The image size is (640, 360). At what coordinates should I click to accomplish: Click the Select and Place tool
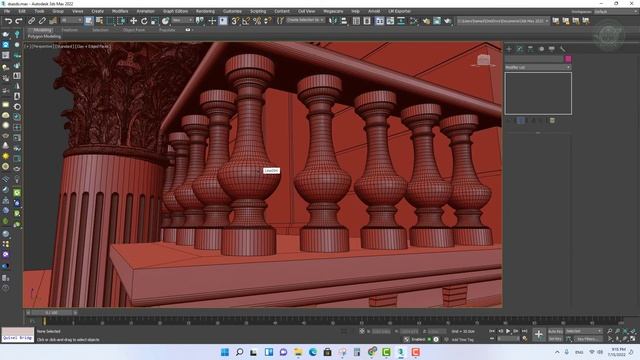(x=165, y=21)
